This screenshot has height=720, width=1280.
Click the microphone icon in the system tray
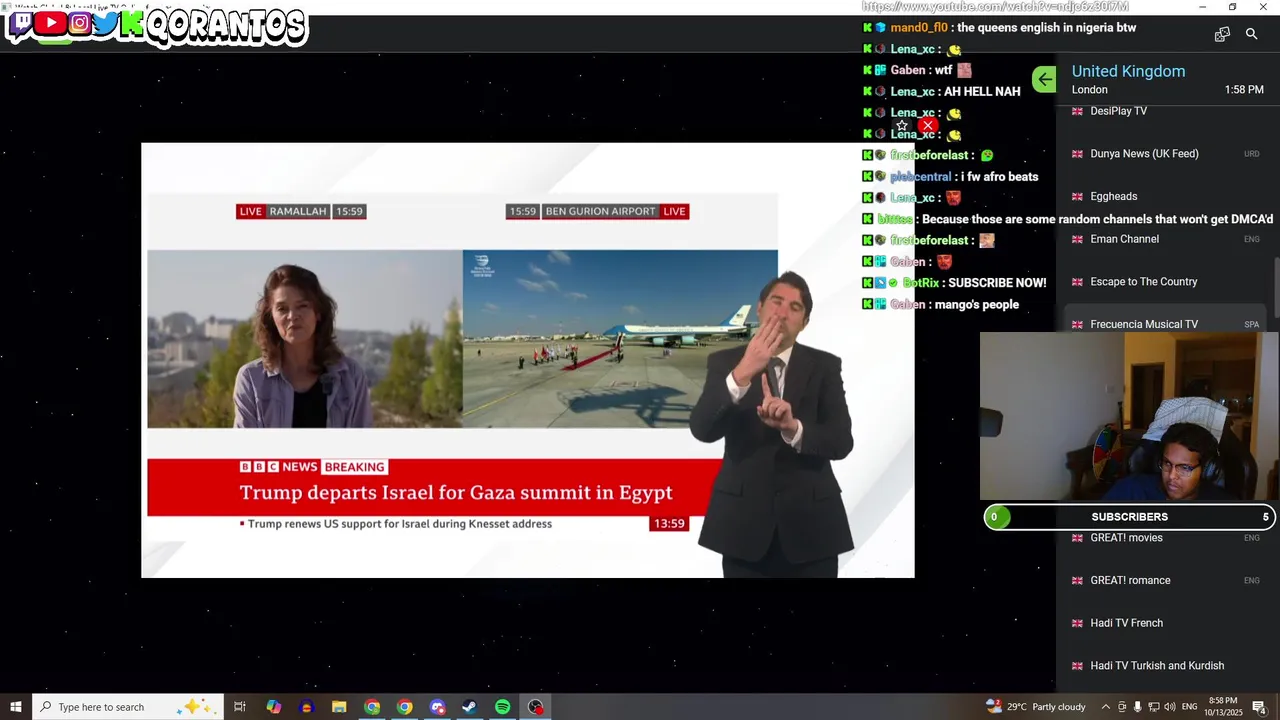(1137, 707)
